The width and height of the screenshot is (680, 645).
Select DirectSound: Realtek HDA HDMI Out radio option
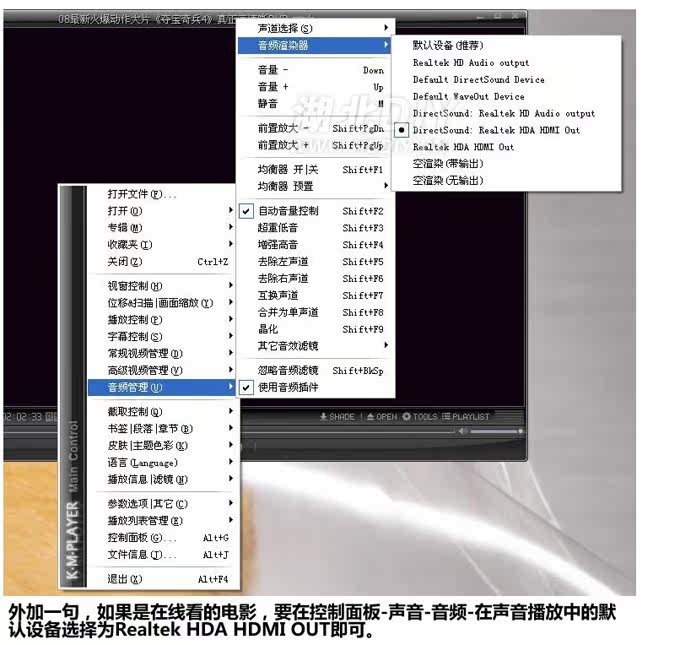click(496, 130)
